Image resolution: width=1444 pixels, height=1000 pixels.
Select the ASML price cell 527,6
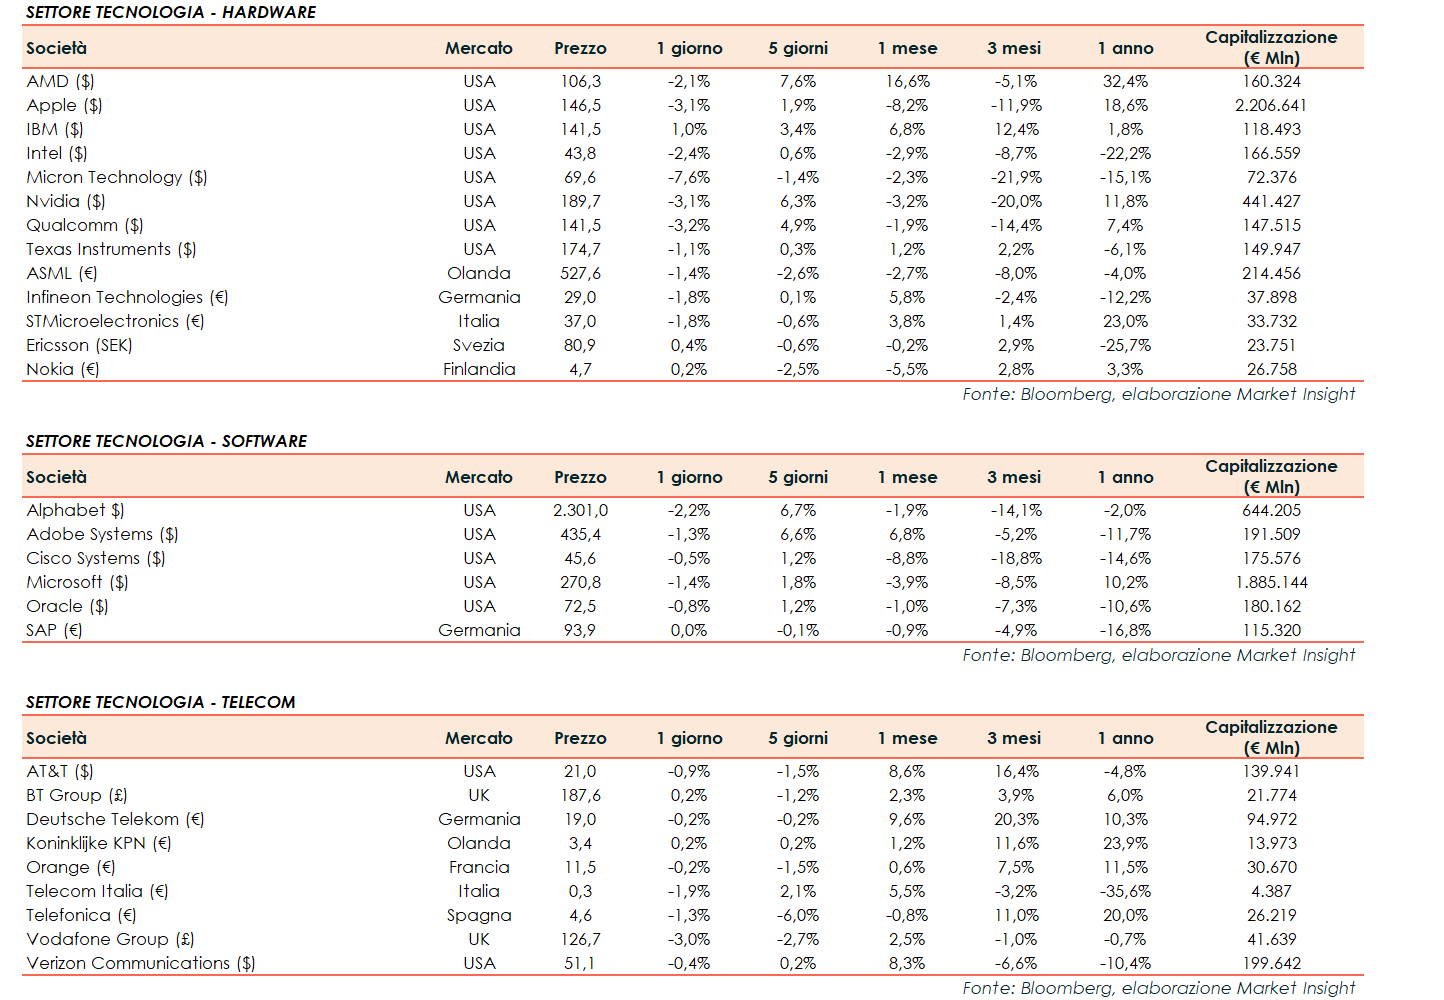[x=580, y=273]
